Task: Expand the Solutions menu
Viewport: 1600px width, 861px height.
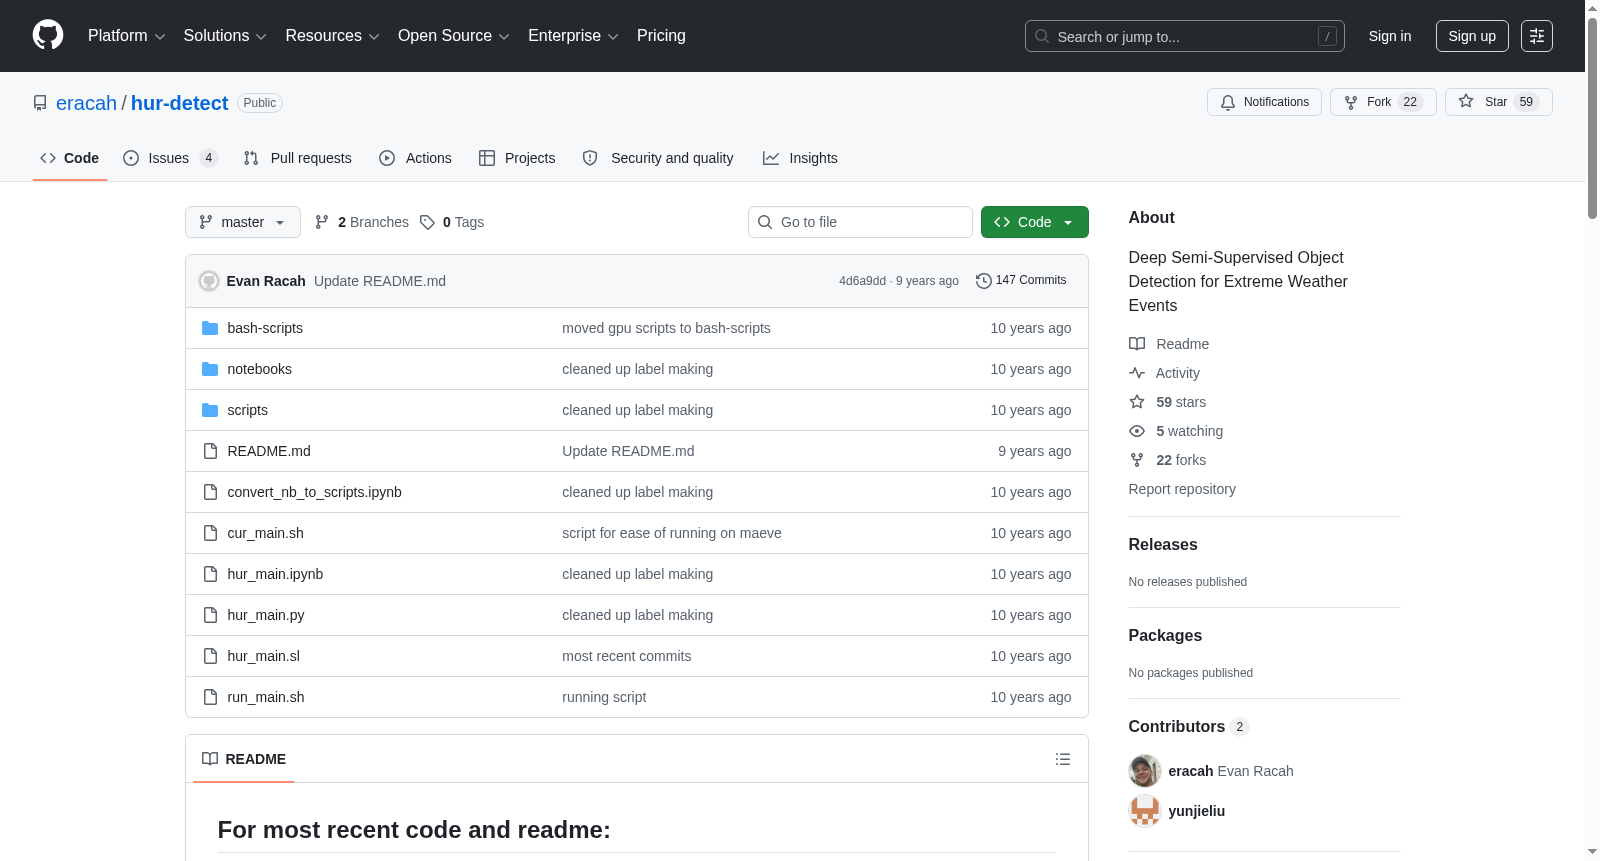Action: [225, 36]
